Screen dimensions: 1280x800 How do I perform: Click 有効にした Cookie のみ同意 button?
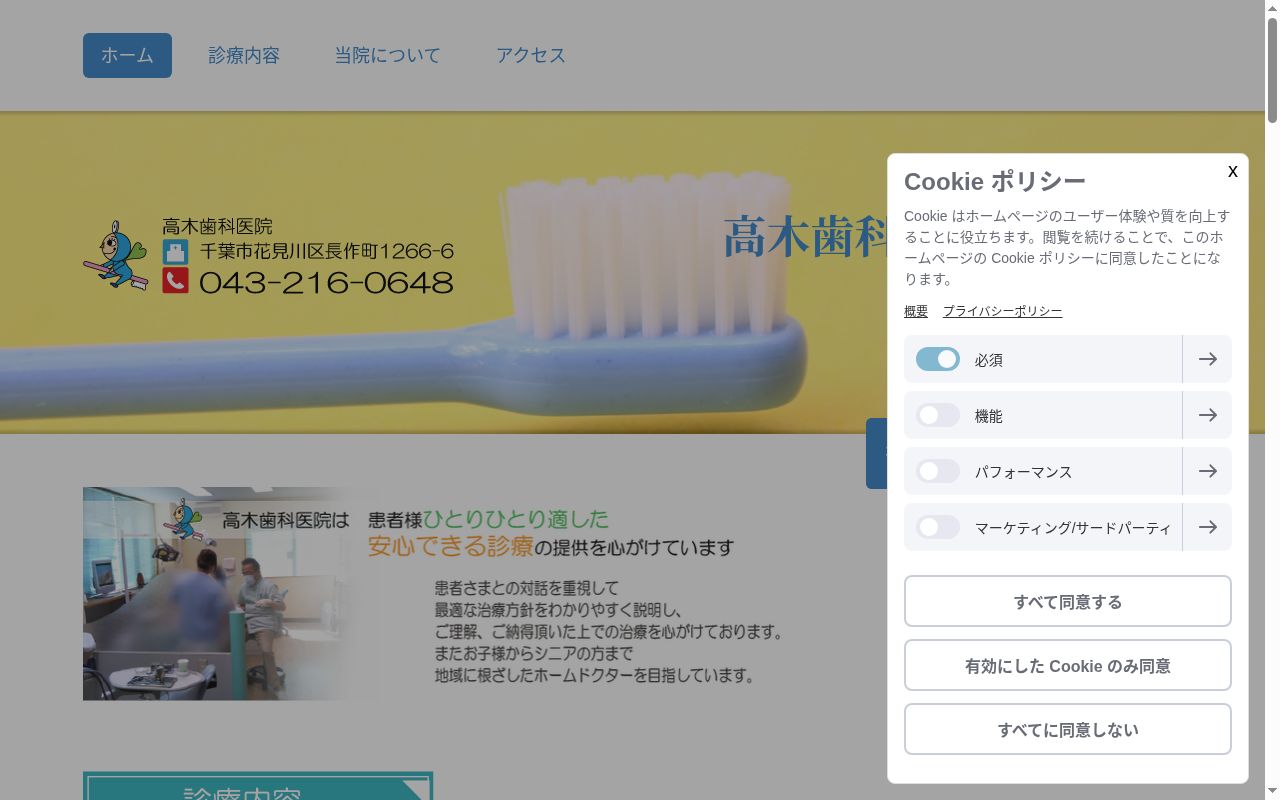tap(1068, 665)
